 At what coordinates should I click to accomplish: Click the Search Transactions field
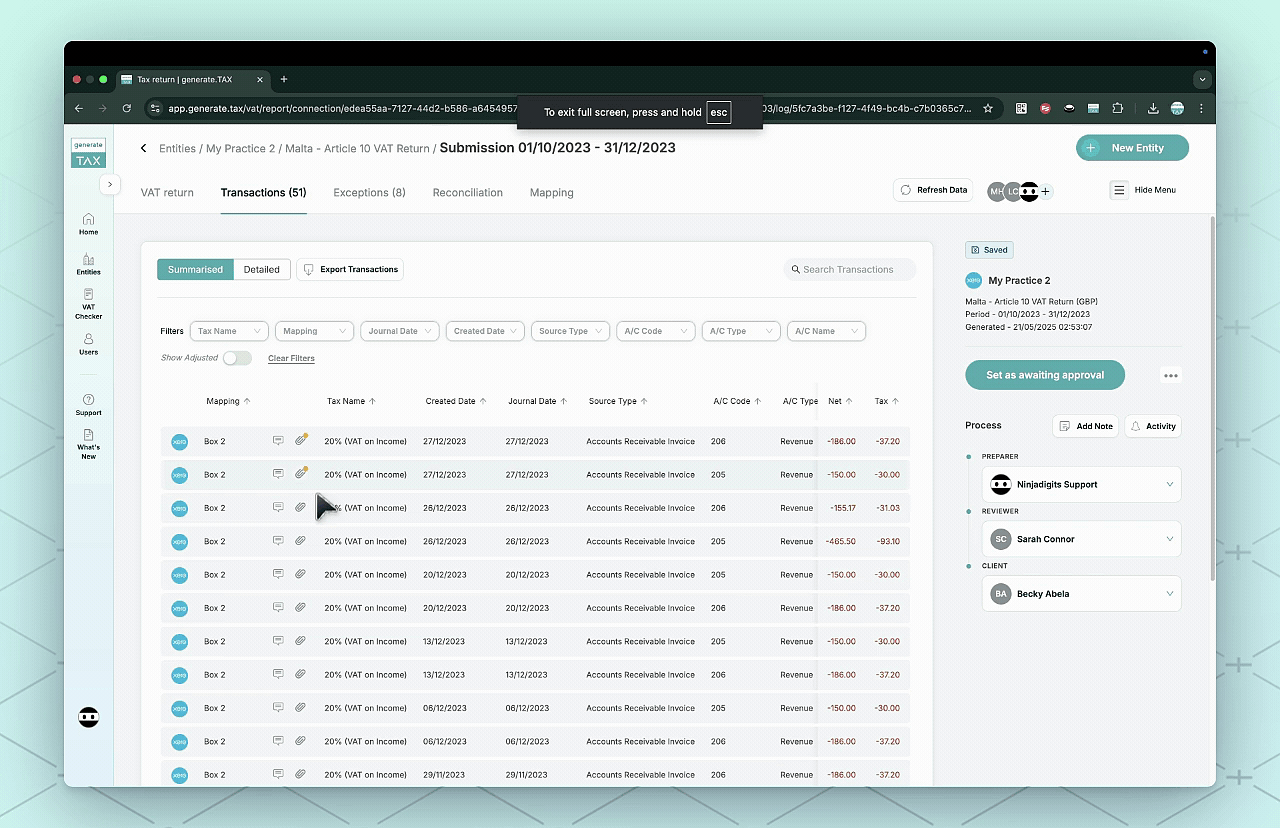[x=848, y=269]
